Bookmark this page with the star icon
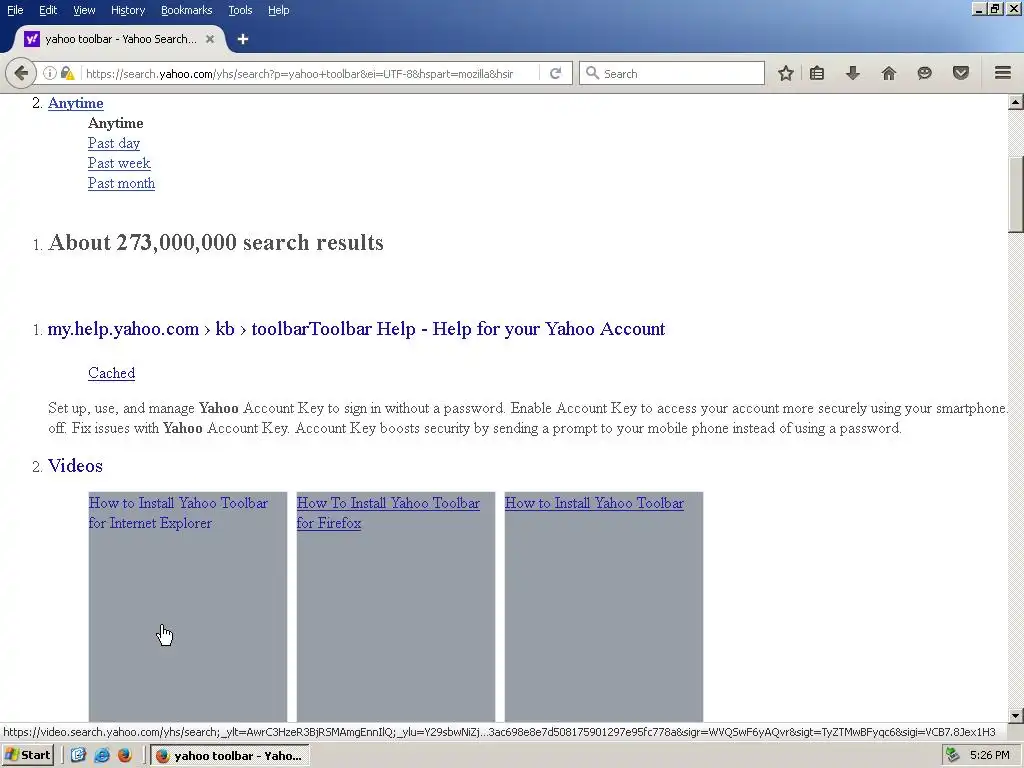This screenshot has height=768, width=1024. click(x=786, y=73)
